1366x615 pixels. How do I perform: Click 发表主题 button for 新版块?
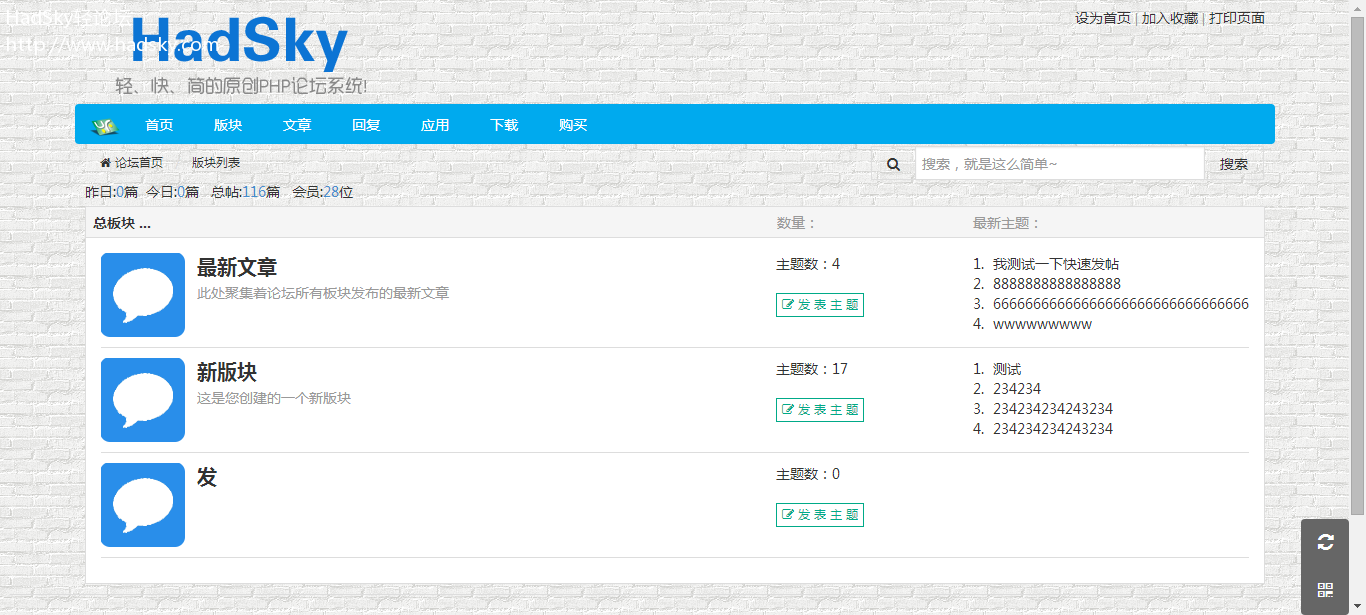point(820,410)
